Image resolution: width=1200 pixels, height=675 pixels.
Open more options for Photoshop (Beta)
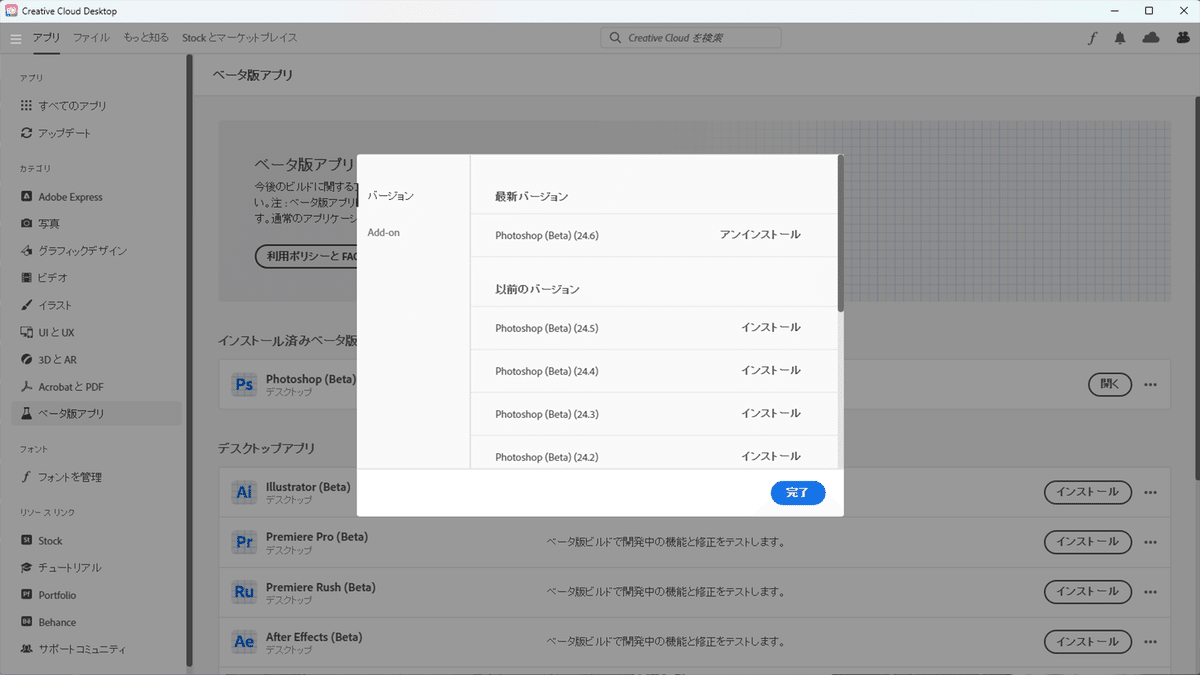1151,385
